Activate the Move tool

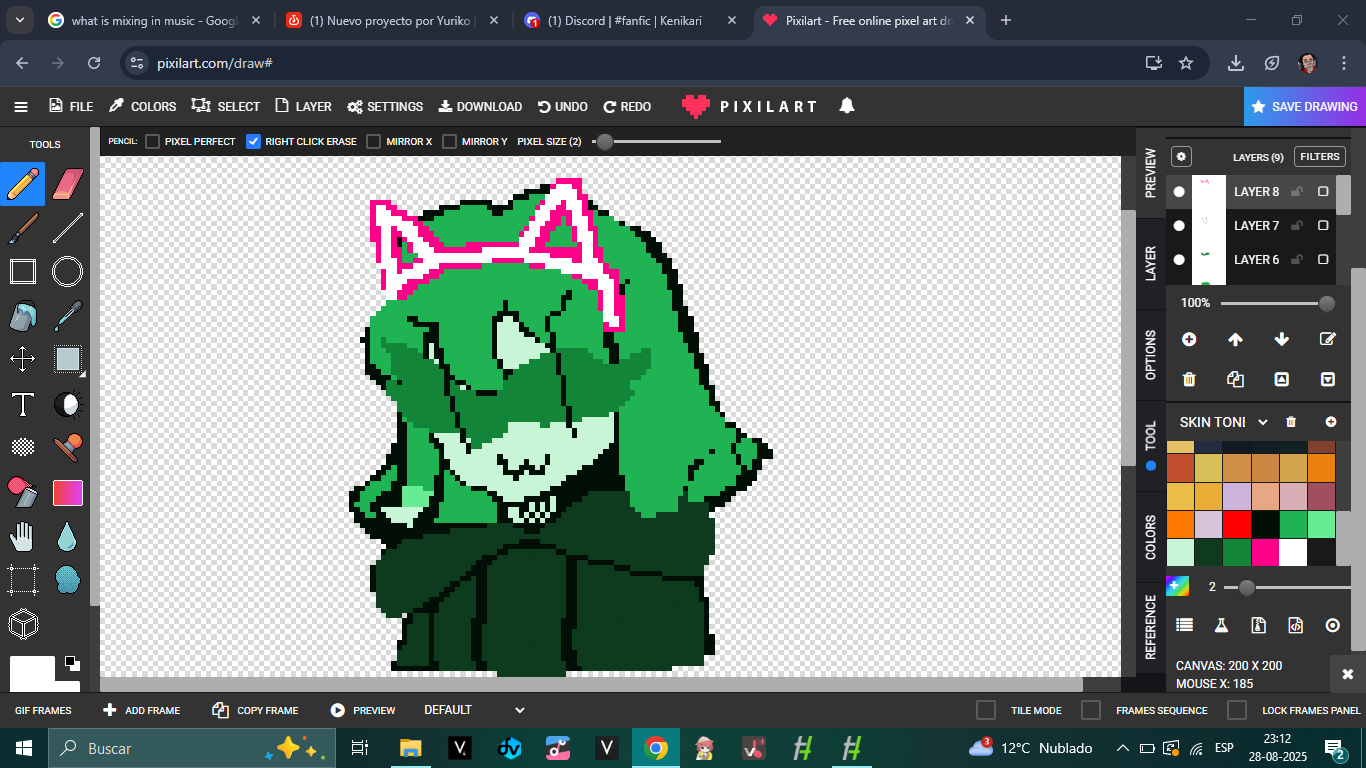coord(23,360)
